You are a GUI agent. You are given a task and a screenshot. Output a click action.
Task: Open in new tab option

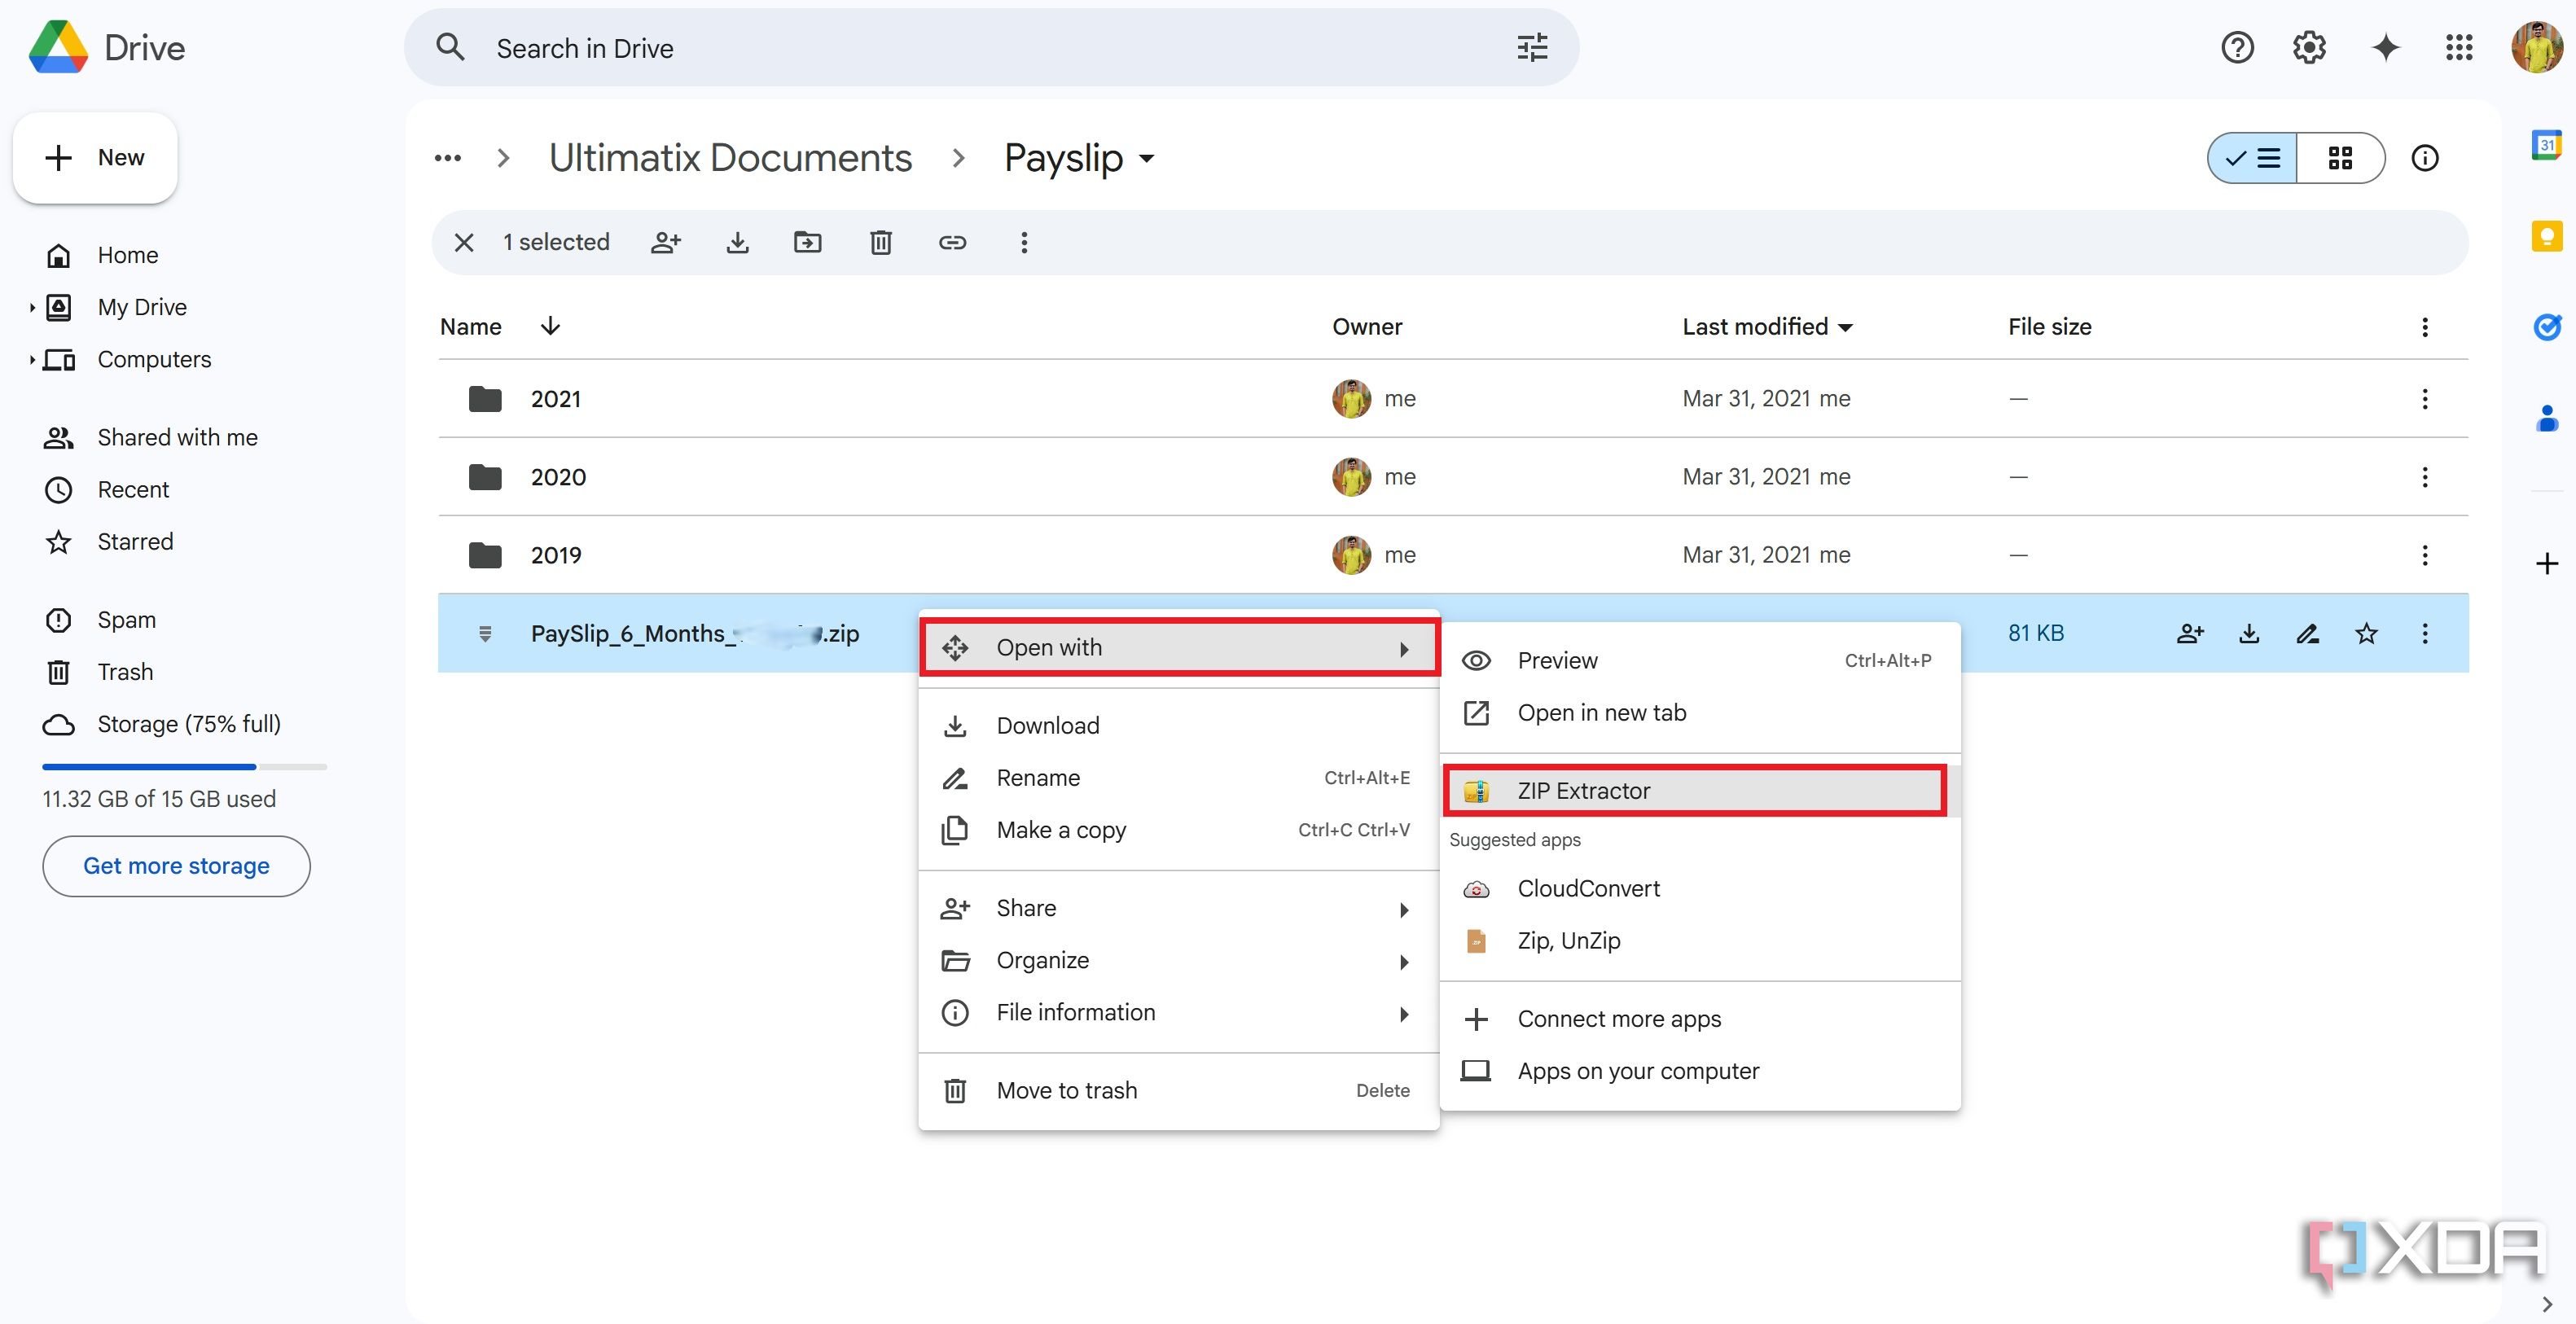[1699, 712]
